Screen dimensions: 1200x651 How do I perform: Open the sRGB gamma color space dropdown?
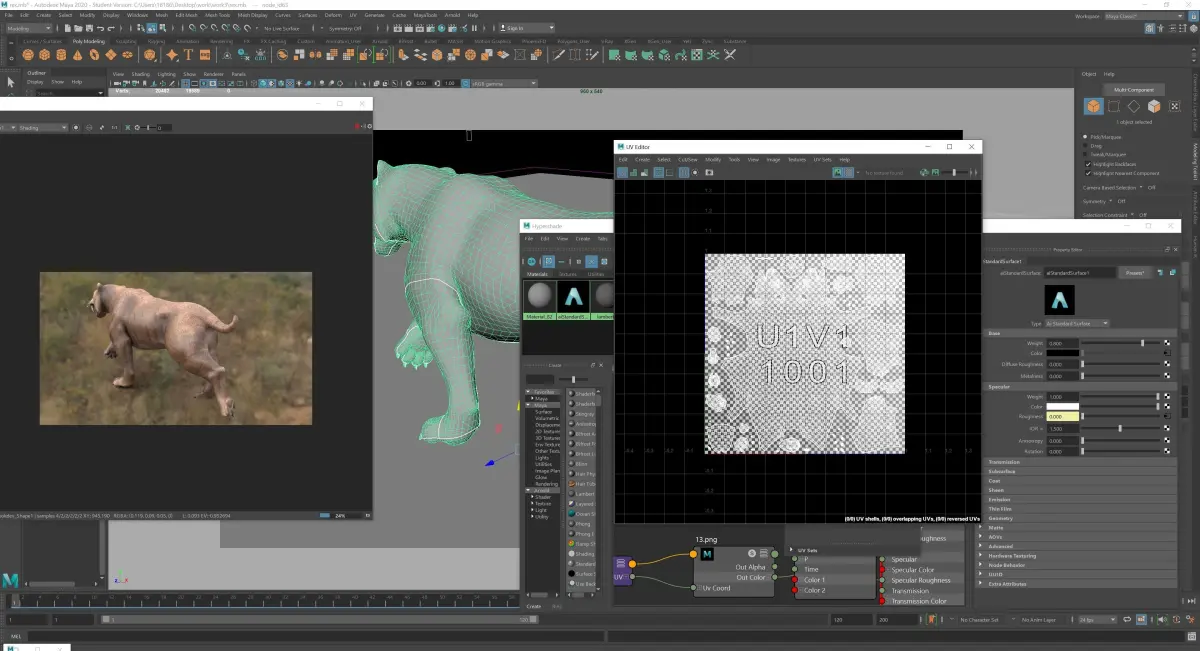503,83
